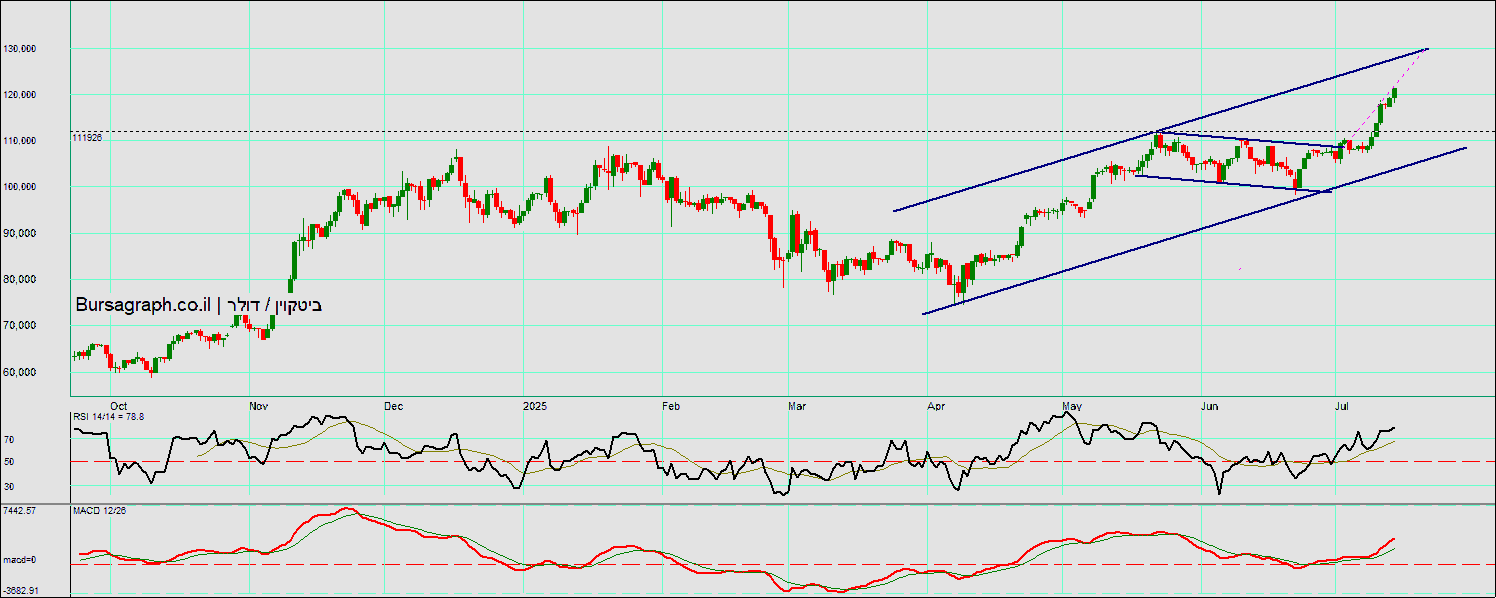Select the RSI 14/14 = 78.8 indicator label
The width and height of the screenshot is (1496, 598).
point(108,416)
